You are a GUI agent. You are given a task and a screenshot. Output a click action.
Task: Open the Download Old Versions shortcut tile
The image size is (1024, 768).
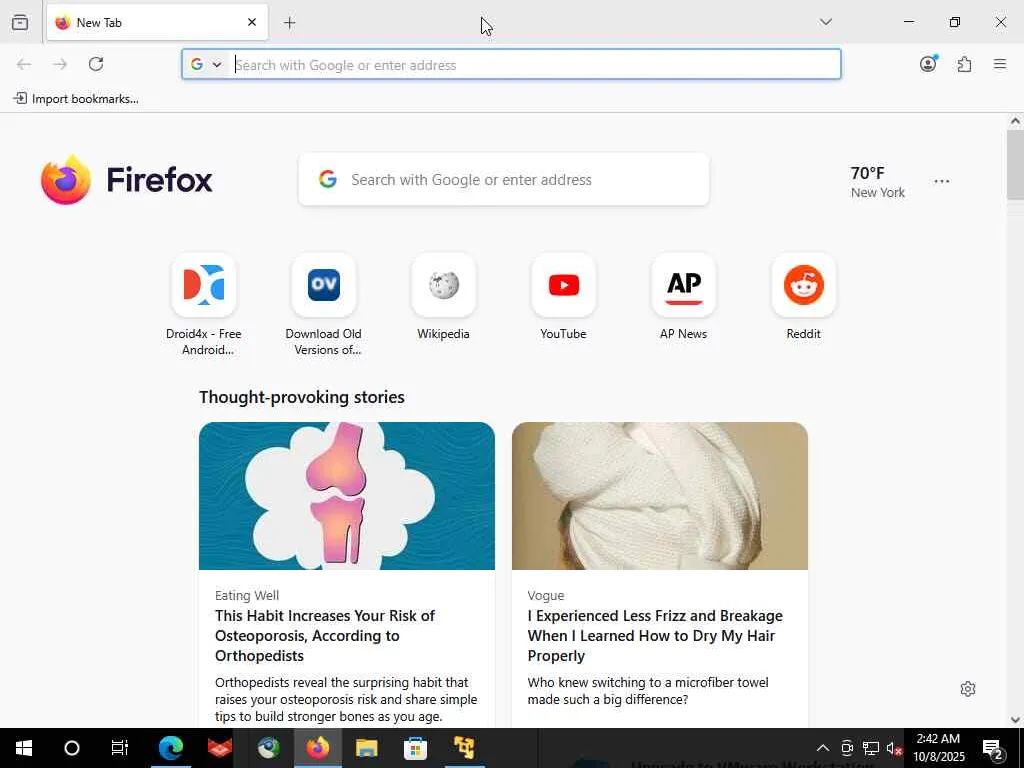coord(324,304)
